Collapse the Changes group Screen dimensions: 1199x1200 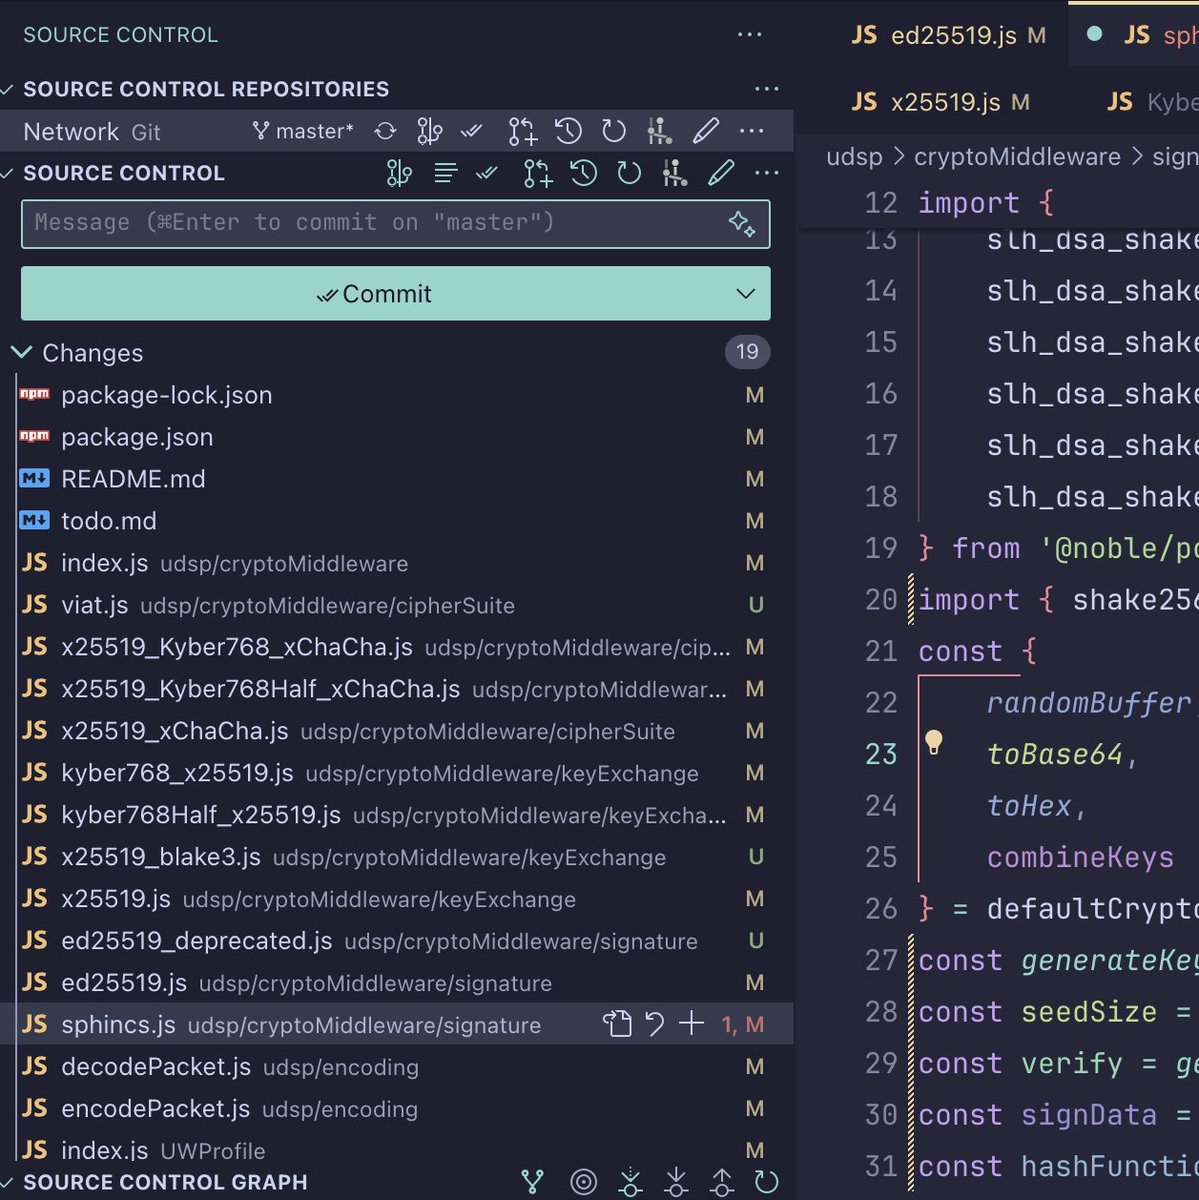point(22,352)
